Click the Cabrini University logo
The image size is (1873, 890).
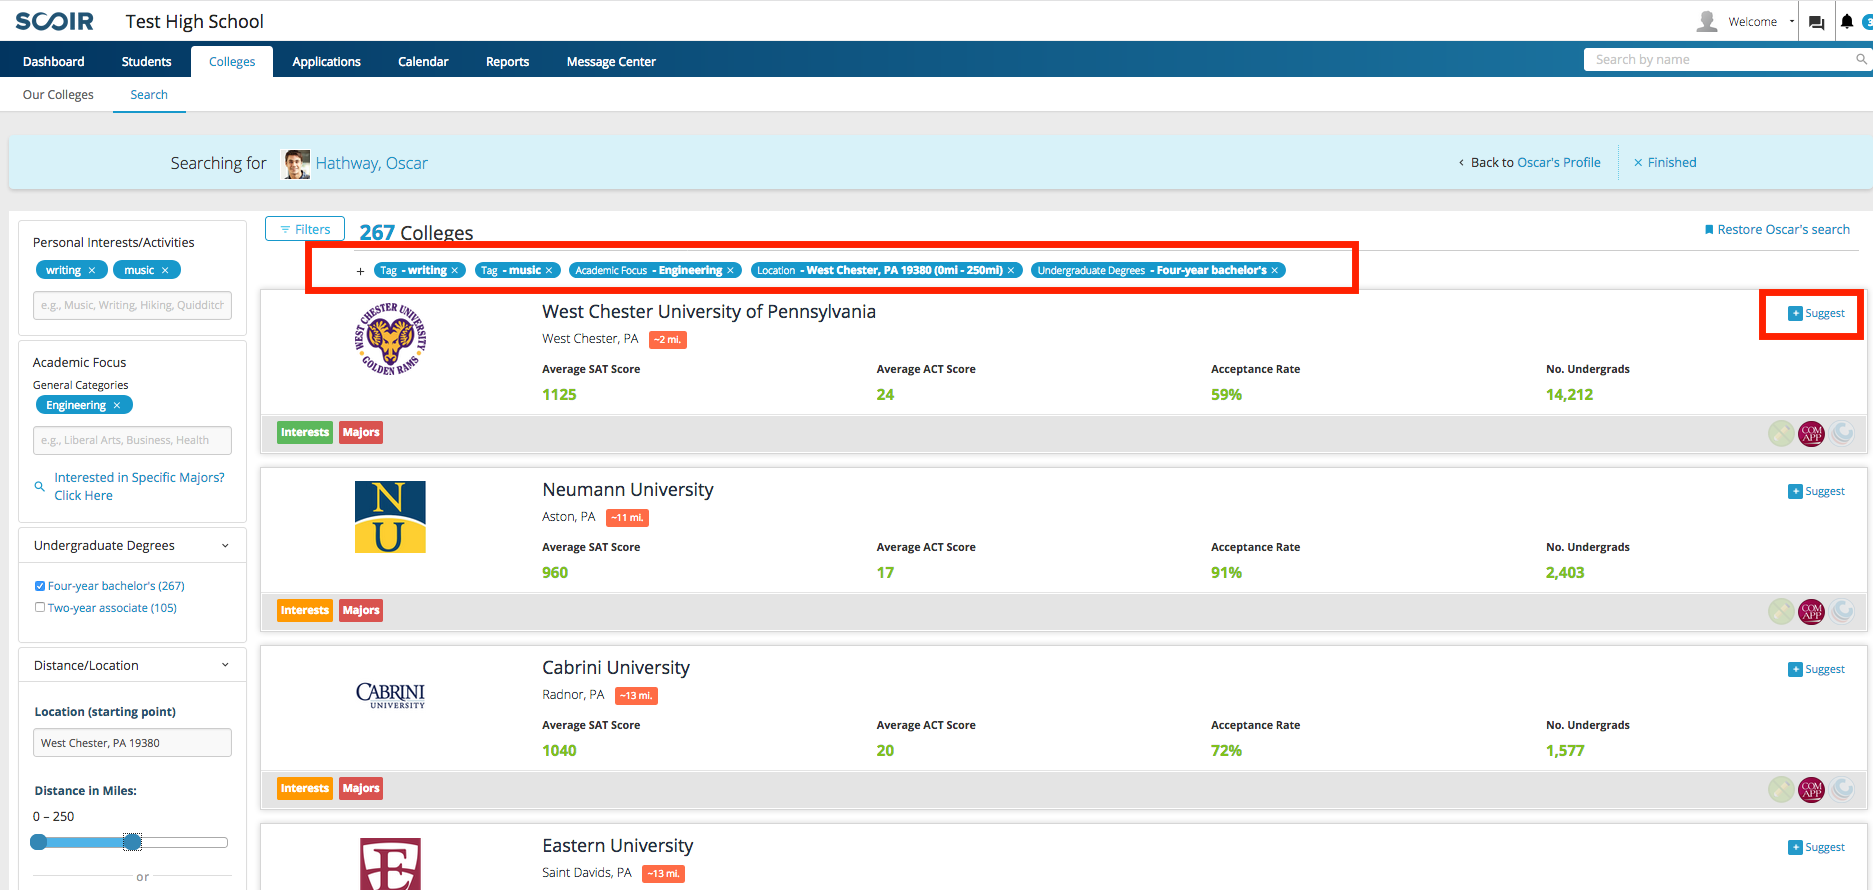coord(390,695)
